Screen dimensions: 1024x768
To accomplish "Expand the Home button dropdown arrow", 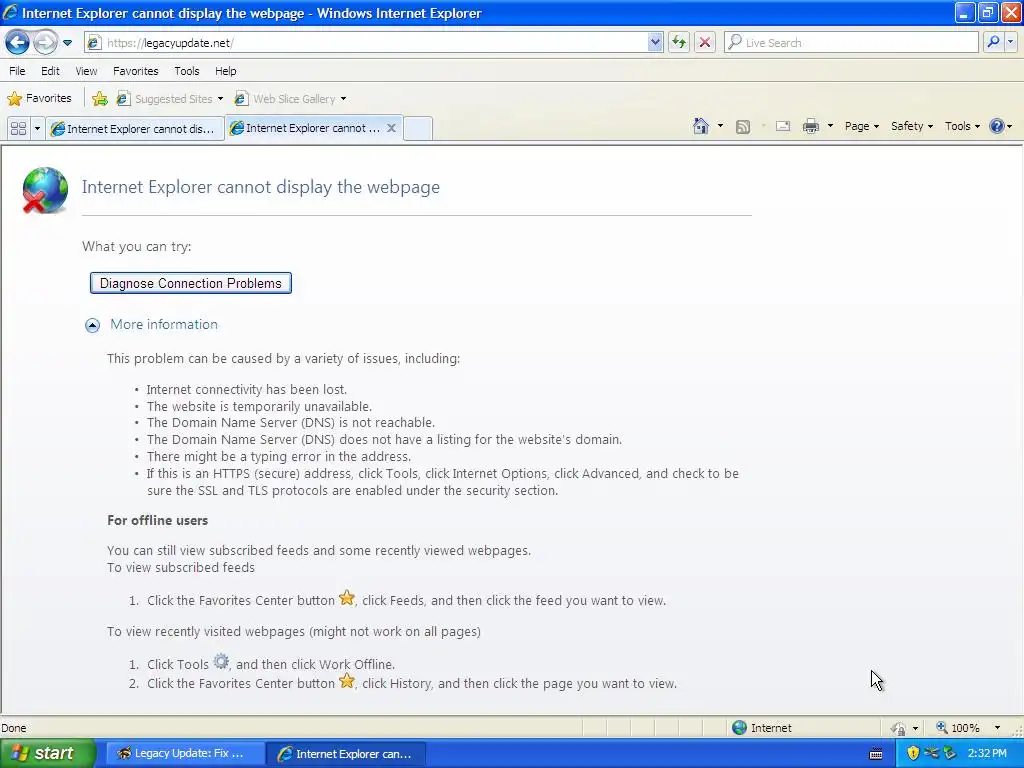I will [x=720, y=126].
